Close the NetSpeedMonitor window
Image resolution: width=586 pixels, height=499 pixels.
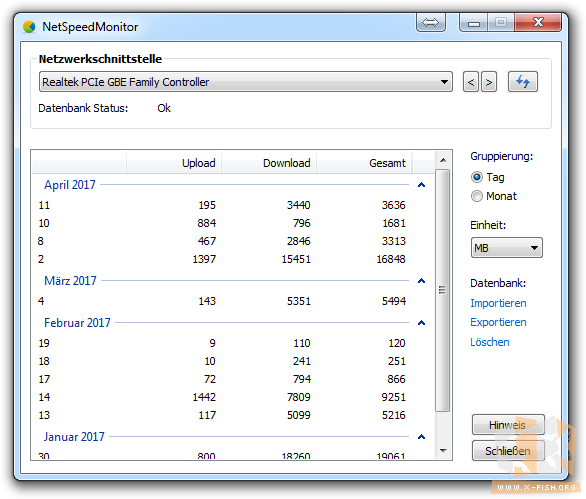[x=538, y=23]
